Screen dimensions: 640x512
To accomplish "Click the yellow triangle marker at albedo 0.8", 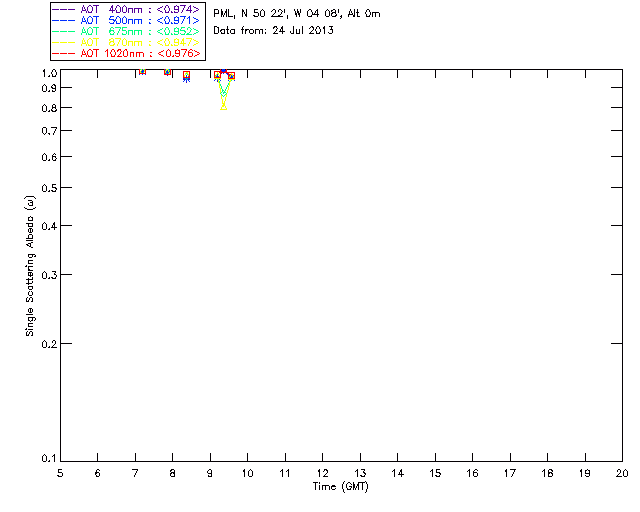I will click(224, 107).
